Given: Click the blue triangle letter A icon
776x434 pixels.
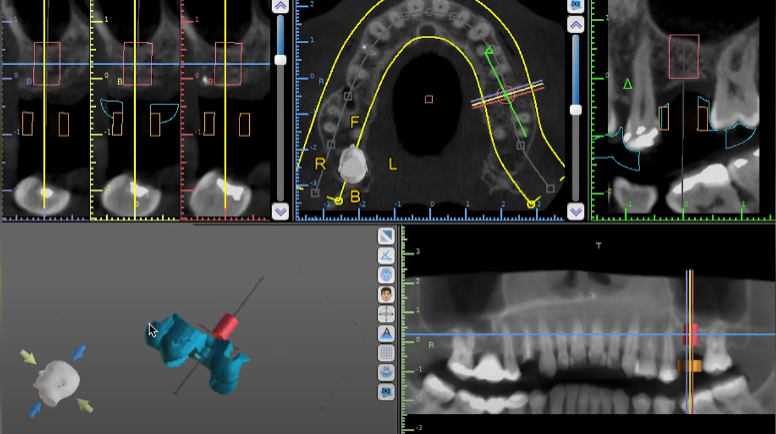Looking at the screenshot, I should click(x=386, y=333).
